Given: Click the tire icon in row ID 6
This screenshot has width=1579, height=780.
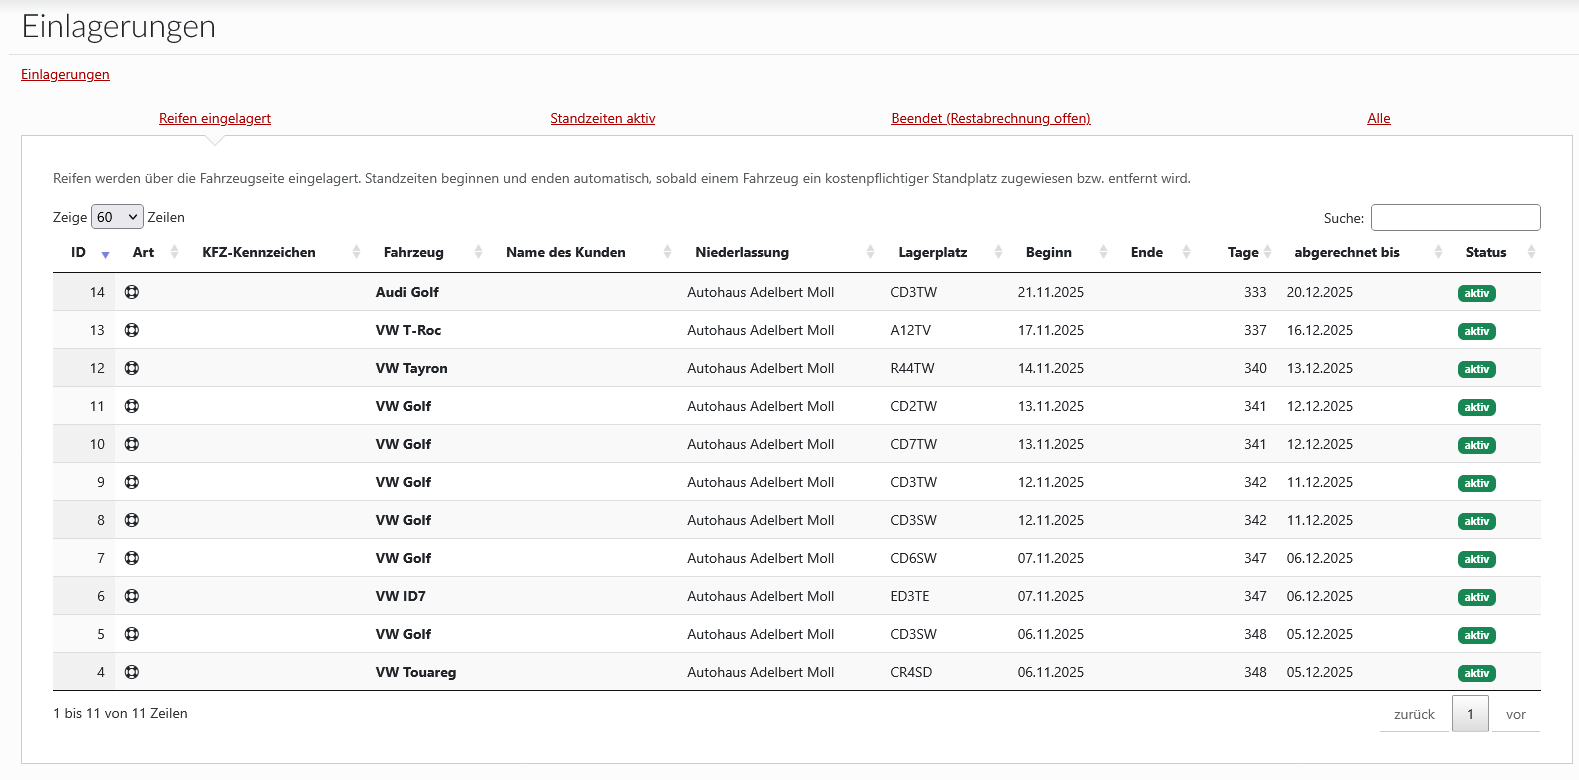Looking at the screenshot, I should click(x=132, y=596).
